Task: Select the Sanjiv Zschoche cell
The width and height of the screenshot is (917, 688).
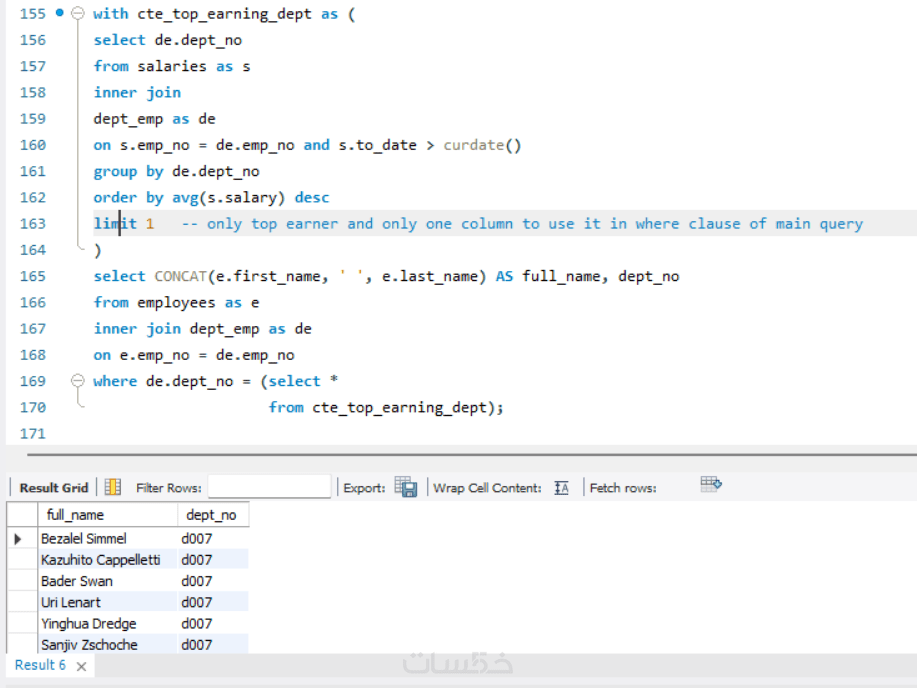Action: coord(108,645)
